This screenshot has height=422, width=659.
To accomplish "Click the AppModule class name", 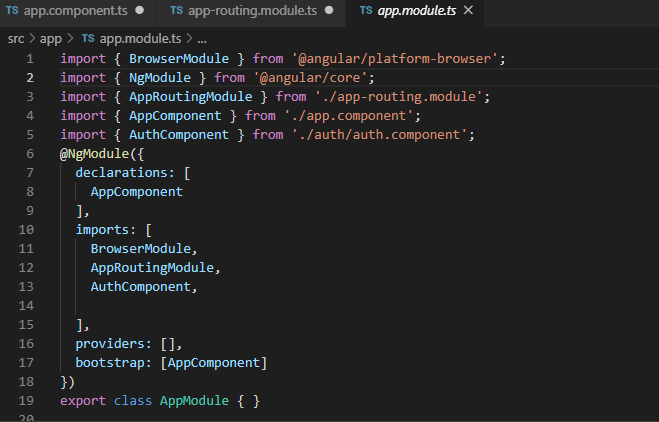I will [x=194, y=401].
